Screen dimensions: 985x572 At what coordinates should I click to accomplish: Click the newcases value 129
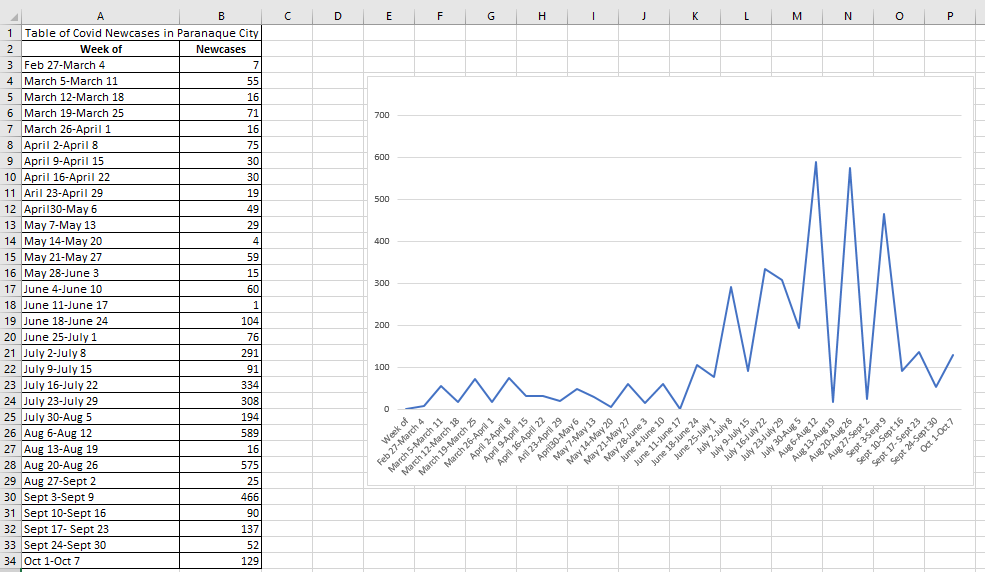[x=220, y=561]
